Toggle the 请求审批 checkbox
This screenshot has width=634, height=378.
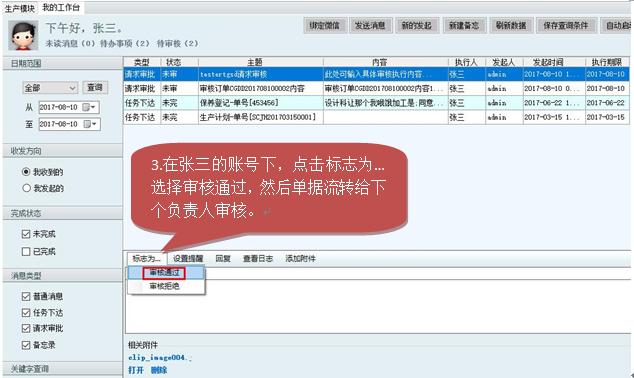click(x=26, y=328)
